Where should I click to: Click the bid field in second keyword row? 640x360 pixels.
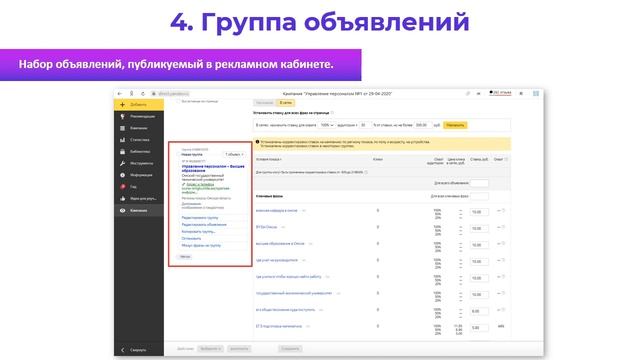coord(479,229)
